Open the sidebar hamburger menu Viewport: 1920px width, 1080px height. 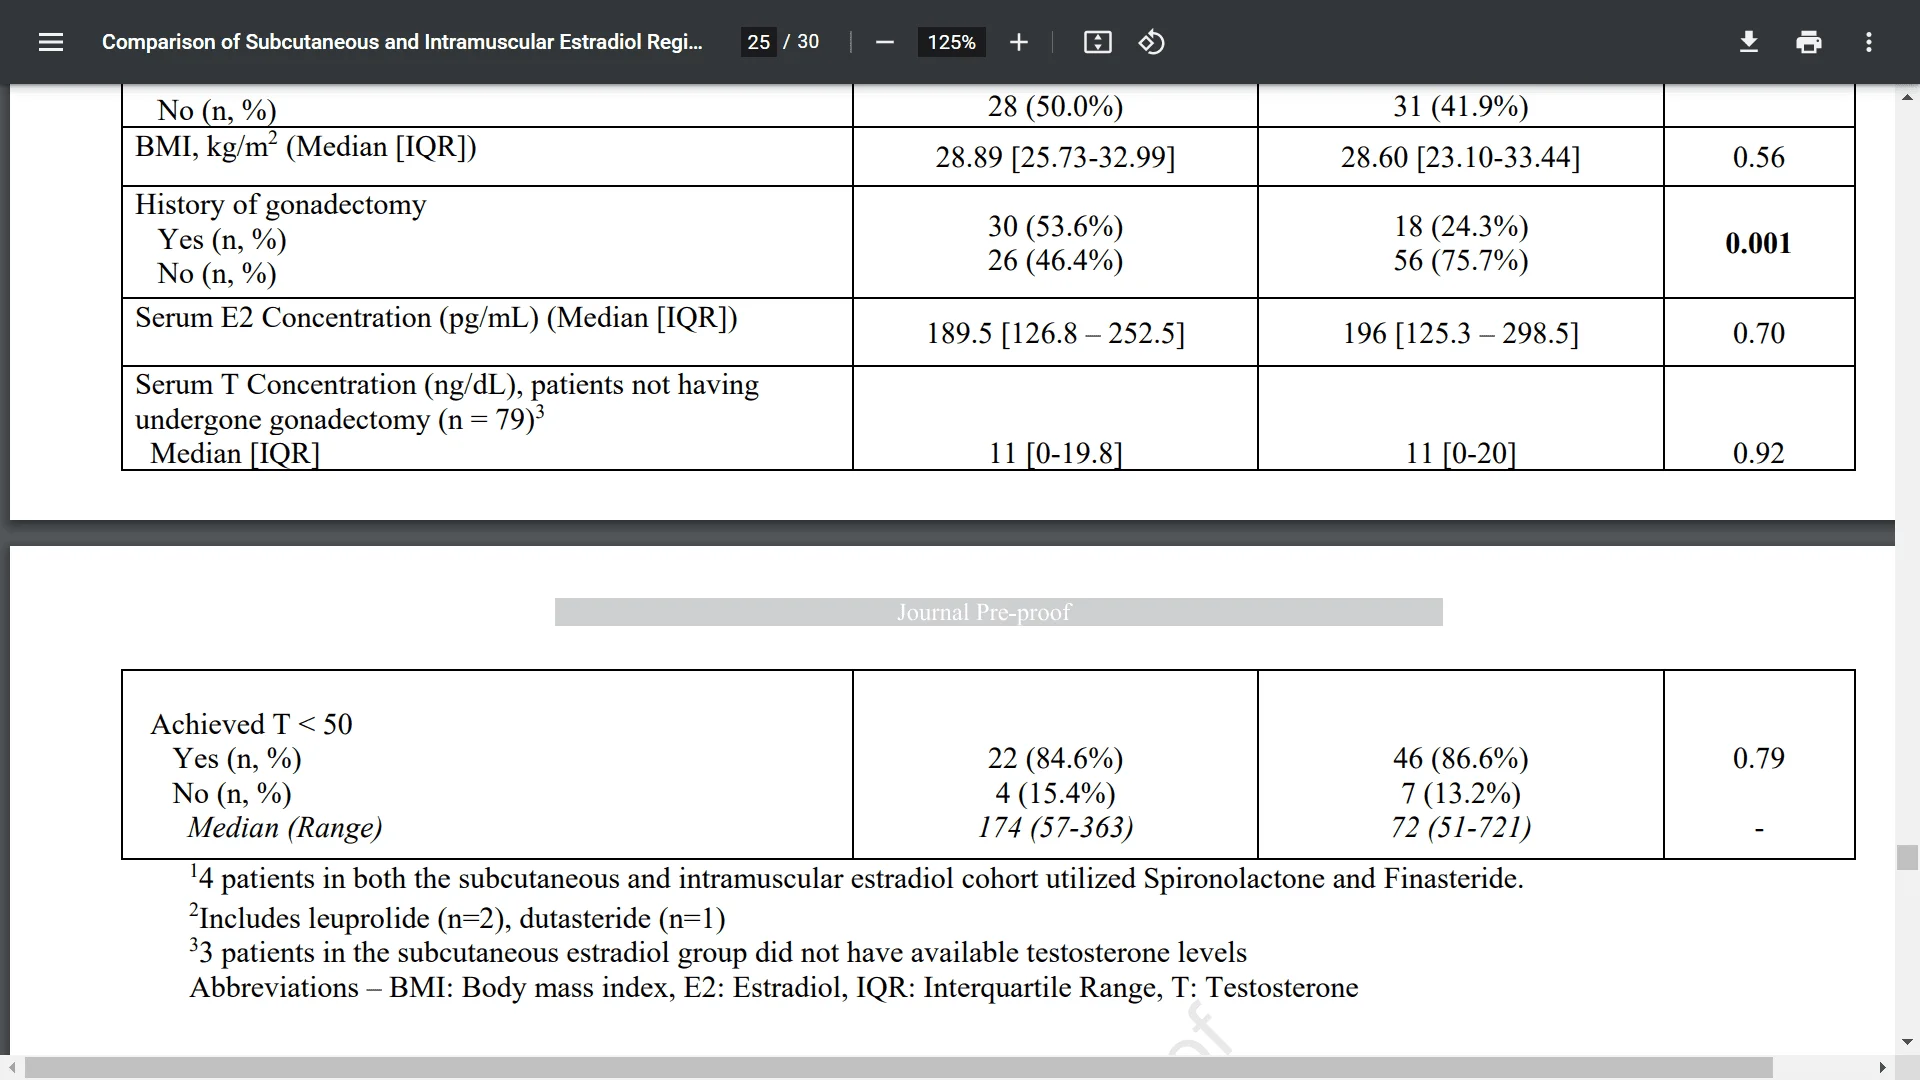click(51, 42)
